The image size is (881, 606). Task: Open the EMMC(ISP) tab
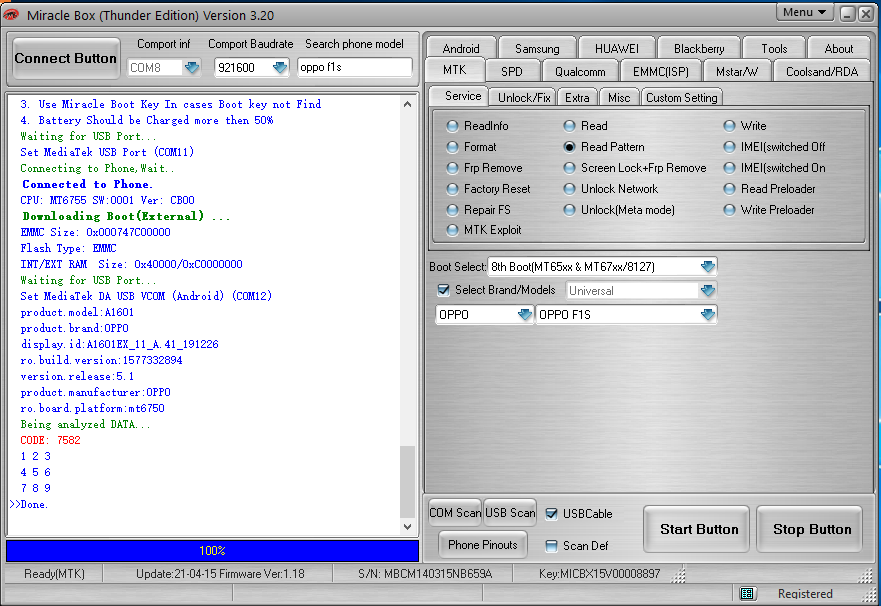tap(661, 71)
